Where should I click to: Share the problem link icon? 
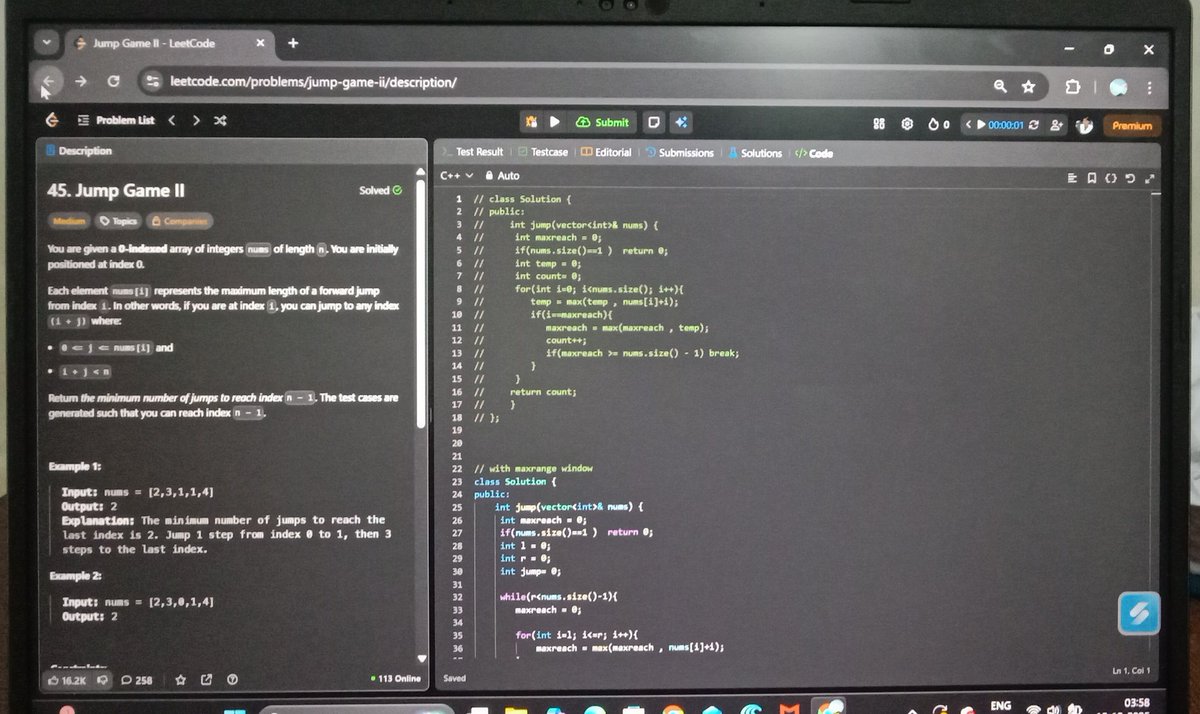[x=206, y=680]
